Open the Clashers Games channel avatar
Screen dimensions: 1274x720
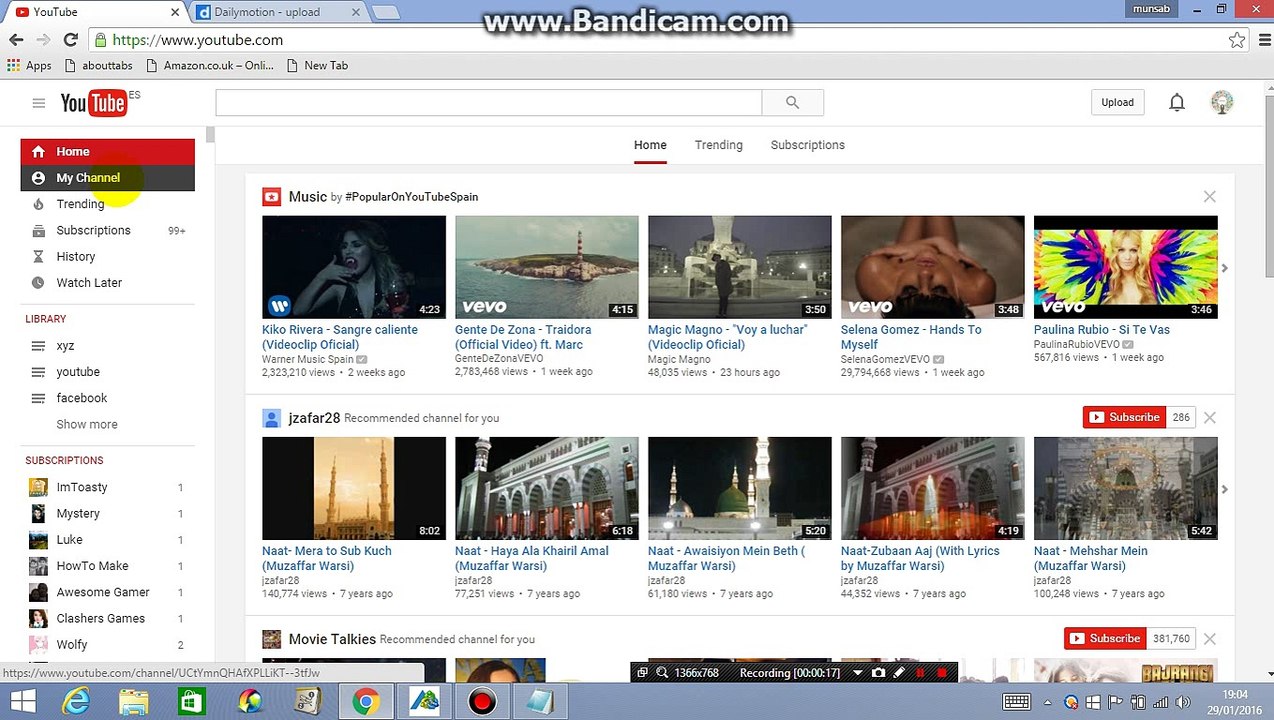tap(38, 618)
